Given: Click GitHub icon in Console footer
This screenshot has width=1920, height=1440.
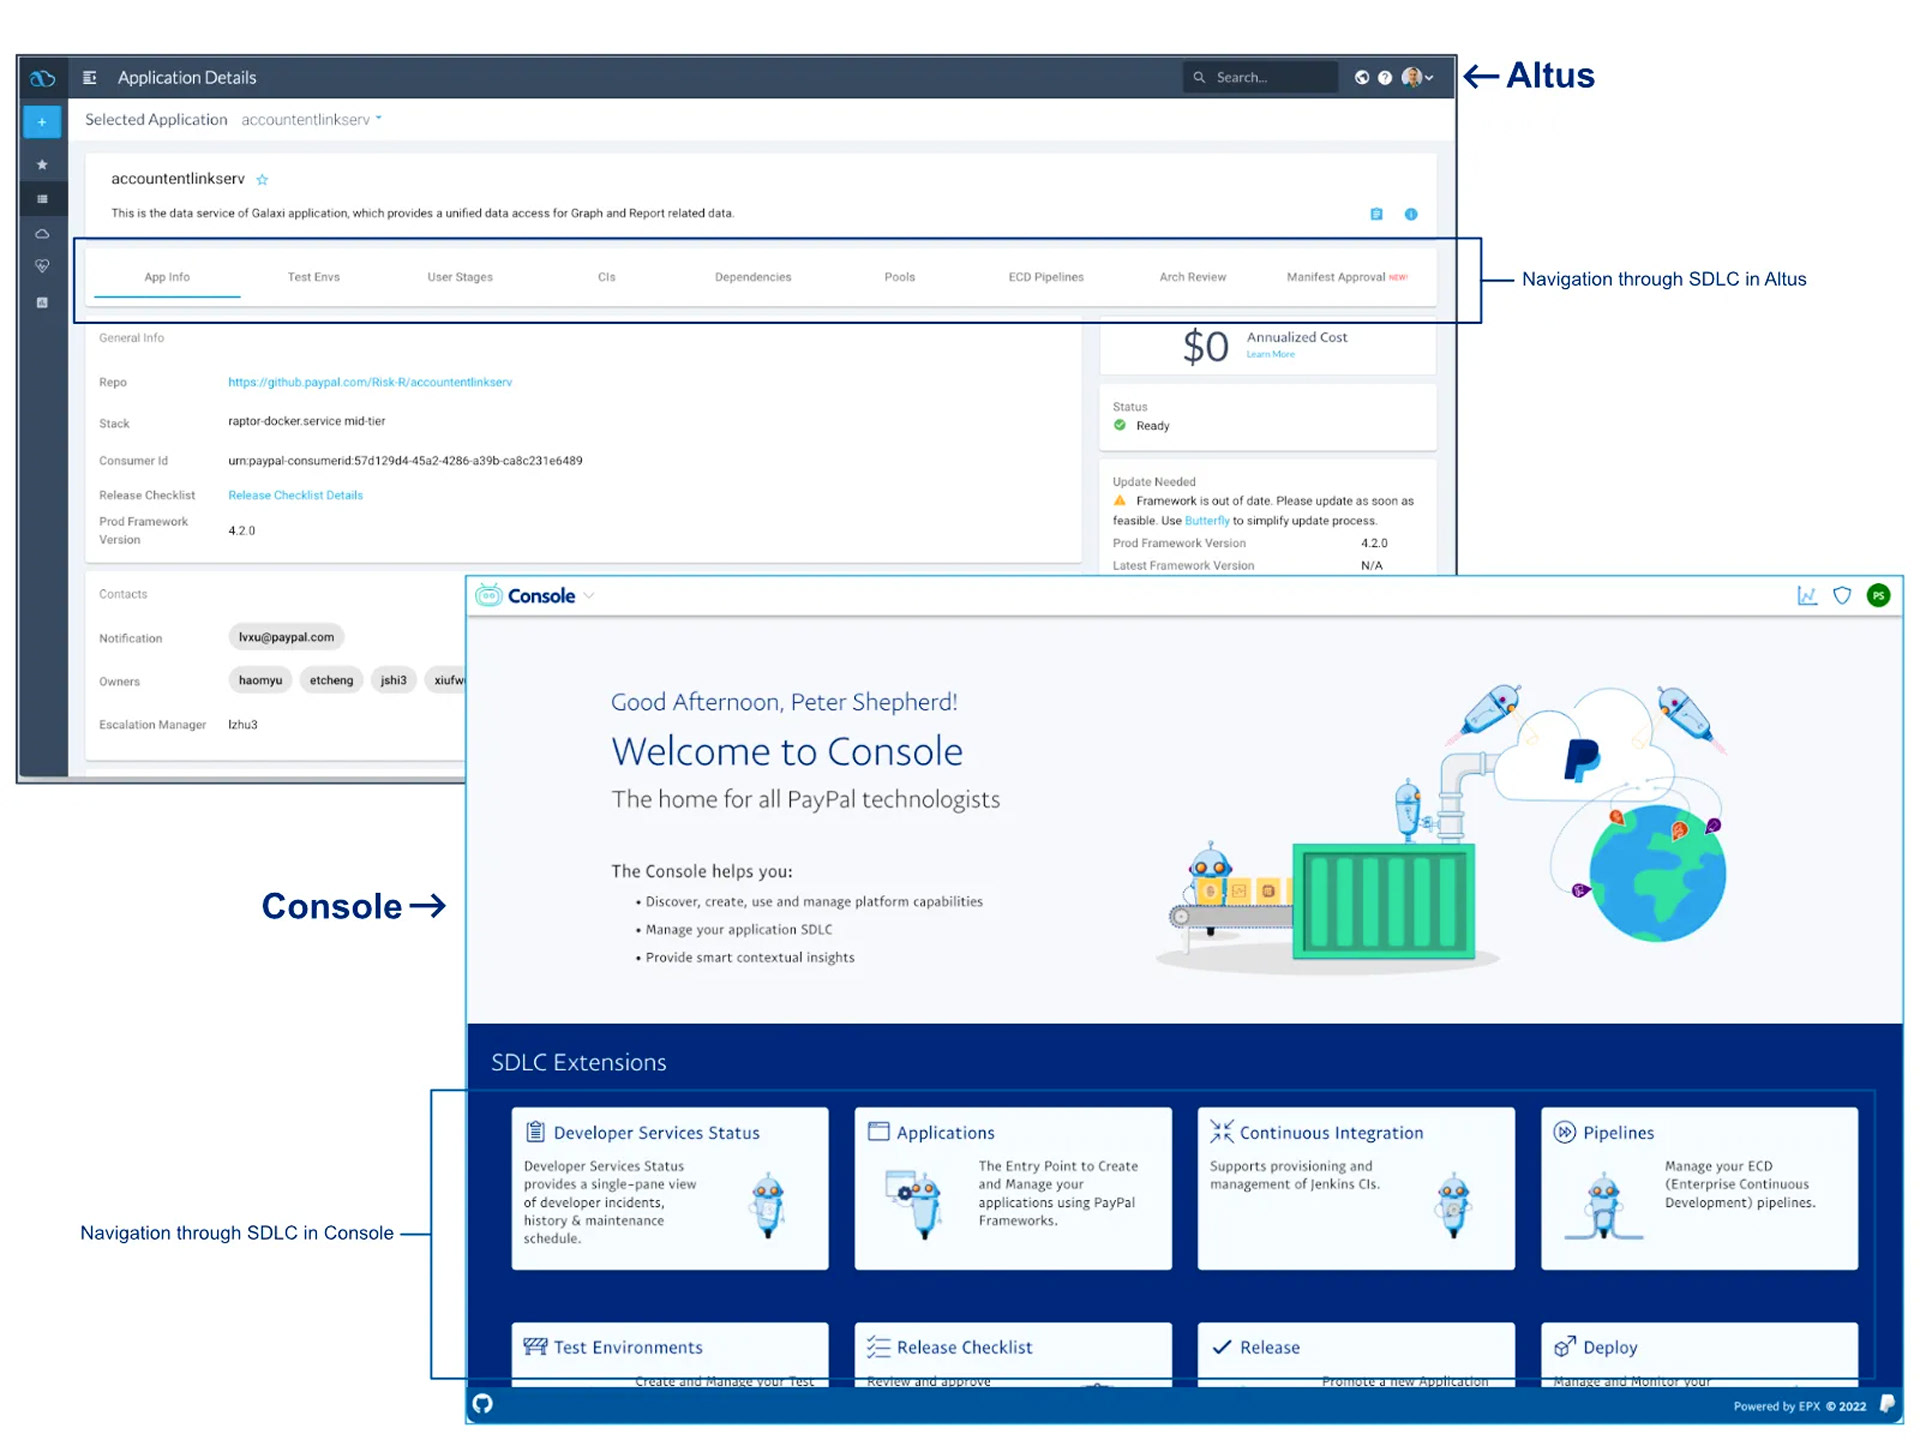Looking at the screenshot, I should [x=483, y=1404].
